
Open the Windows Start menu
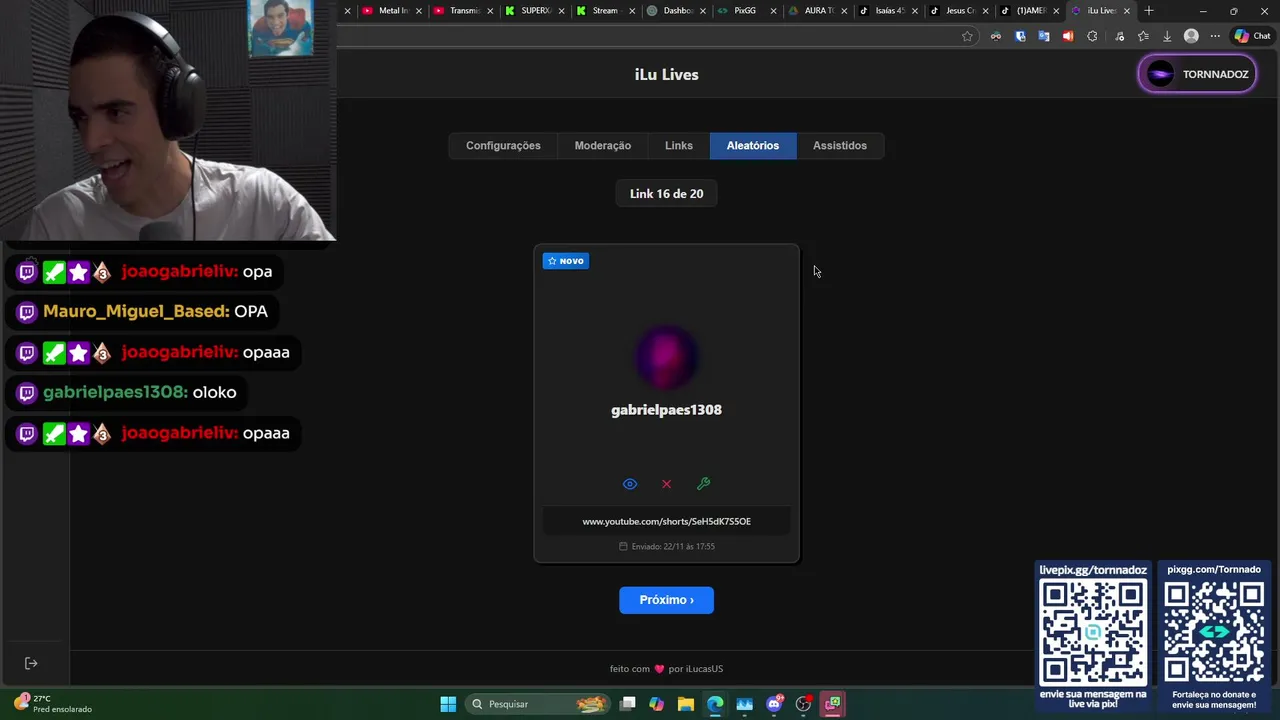448,704
